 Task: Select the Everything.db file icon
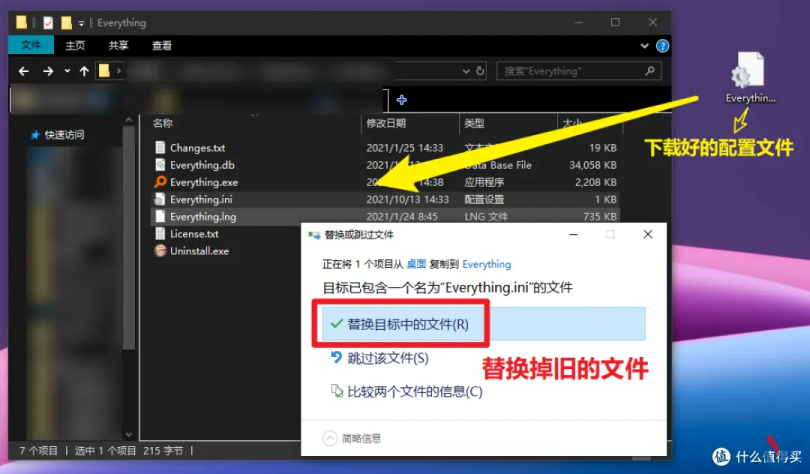pos(160,165)
